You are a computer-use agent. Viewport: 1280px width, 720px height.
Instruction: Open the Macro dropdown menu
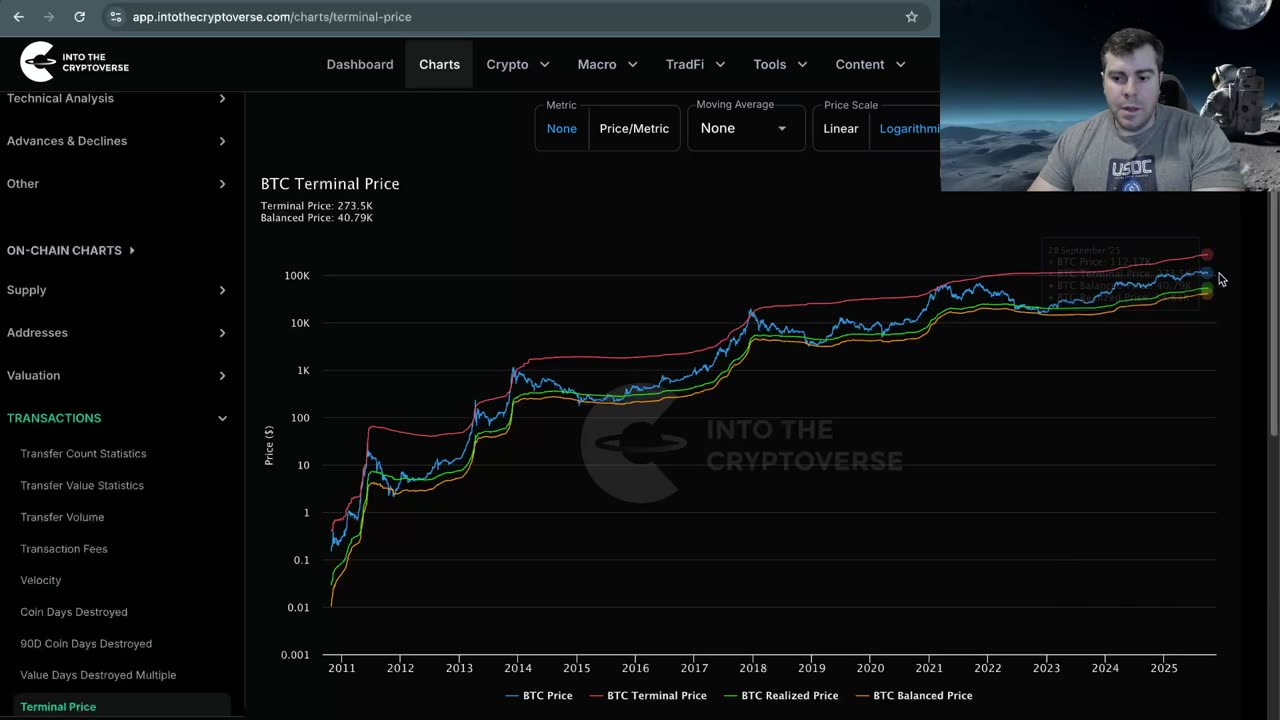[607, 64]
